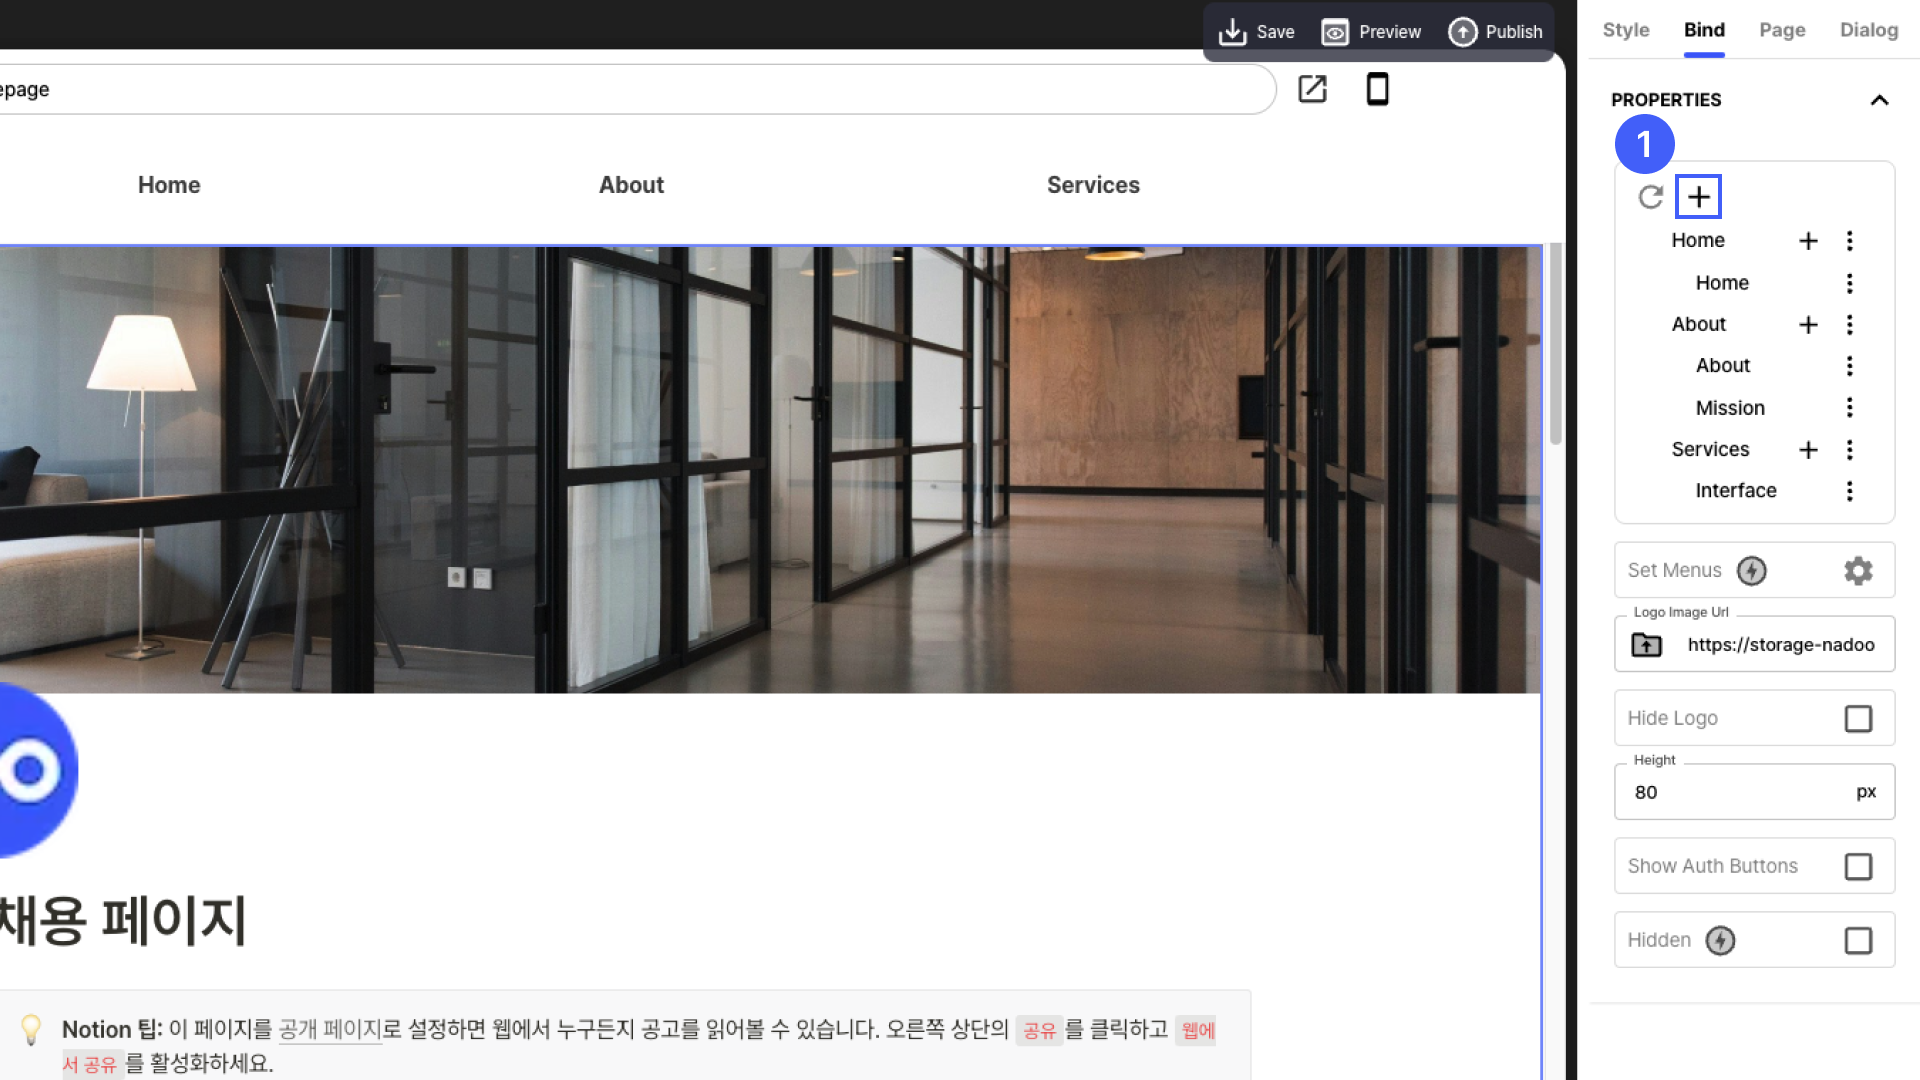Add submenu under Services menu
Screen dimensions: 1920x1080
1808,450
